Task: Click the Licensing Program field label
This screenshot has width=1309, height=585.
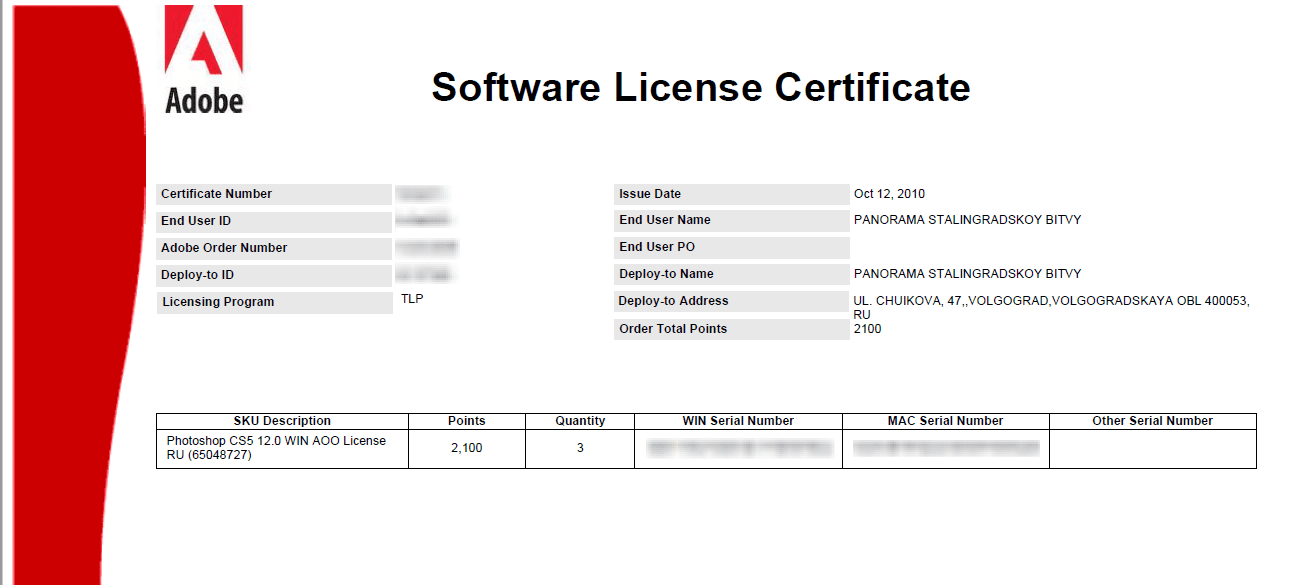Action: [217, 302]
